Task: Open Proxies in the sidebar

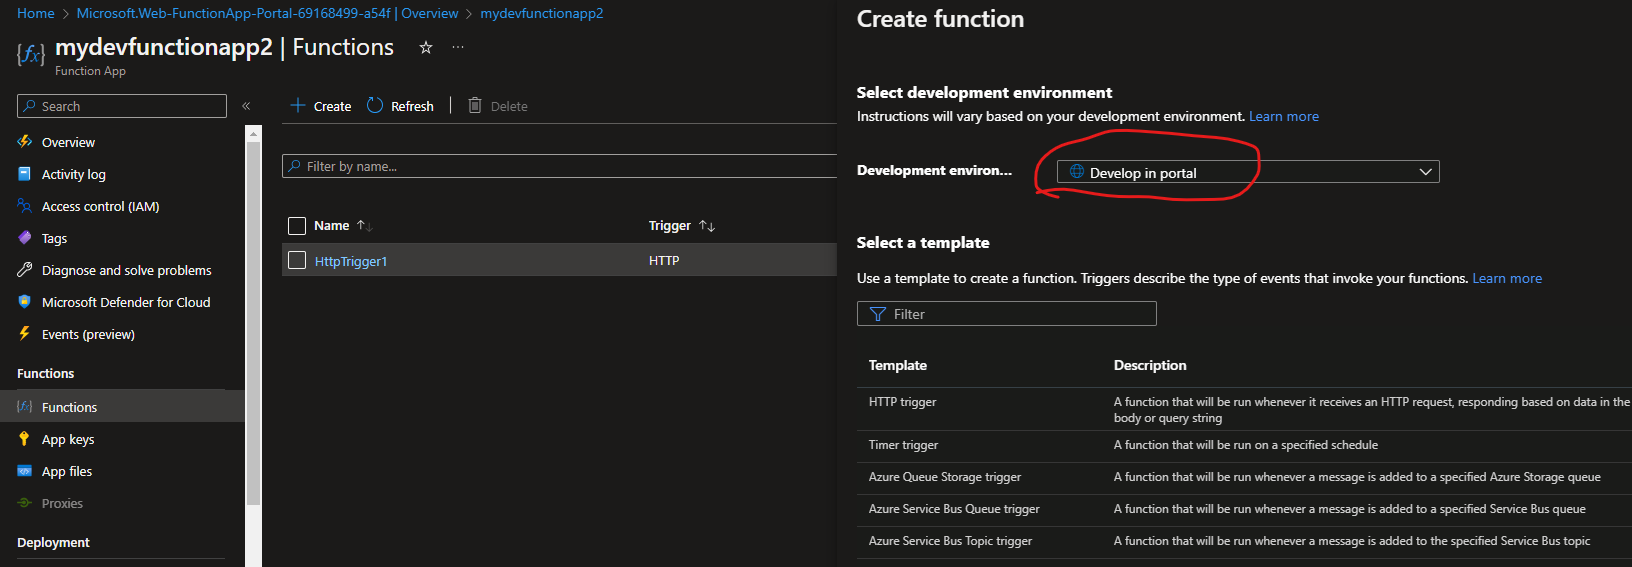Action: pos(62,503)
